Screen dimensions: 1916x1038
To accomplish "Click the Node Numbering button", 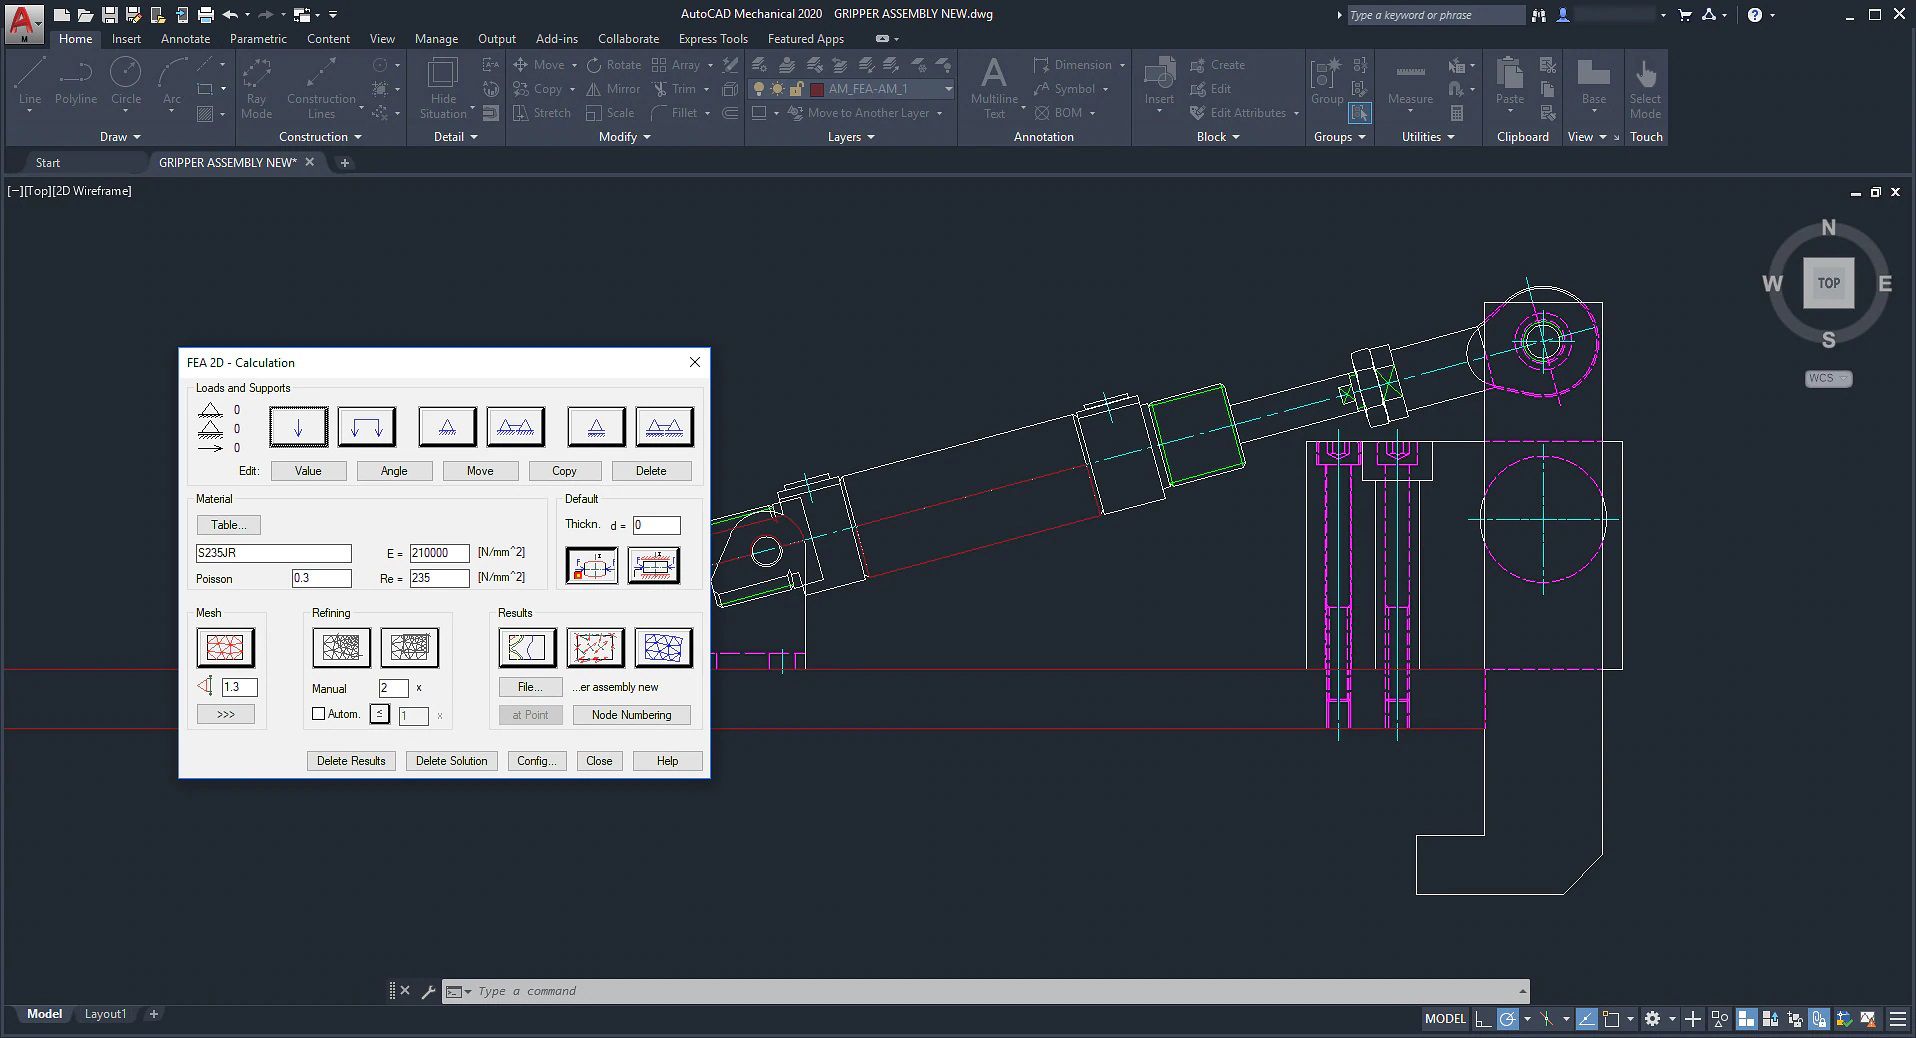I will pos(631,715).
